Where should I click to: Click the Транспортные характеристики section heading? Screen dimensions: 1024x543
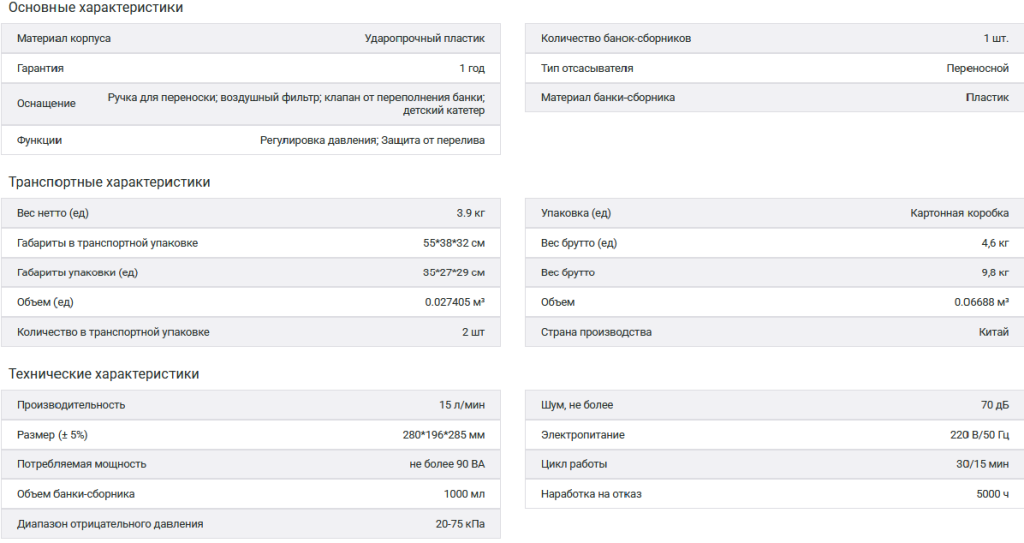coord(109,182)
